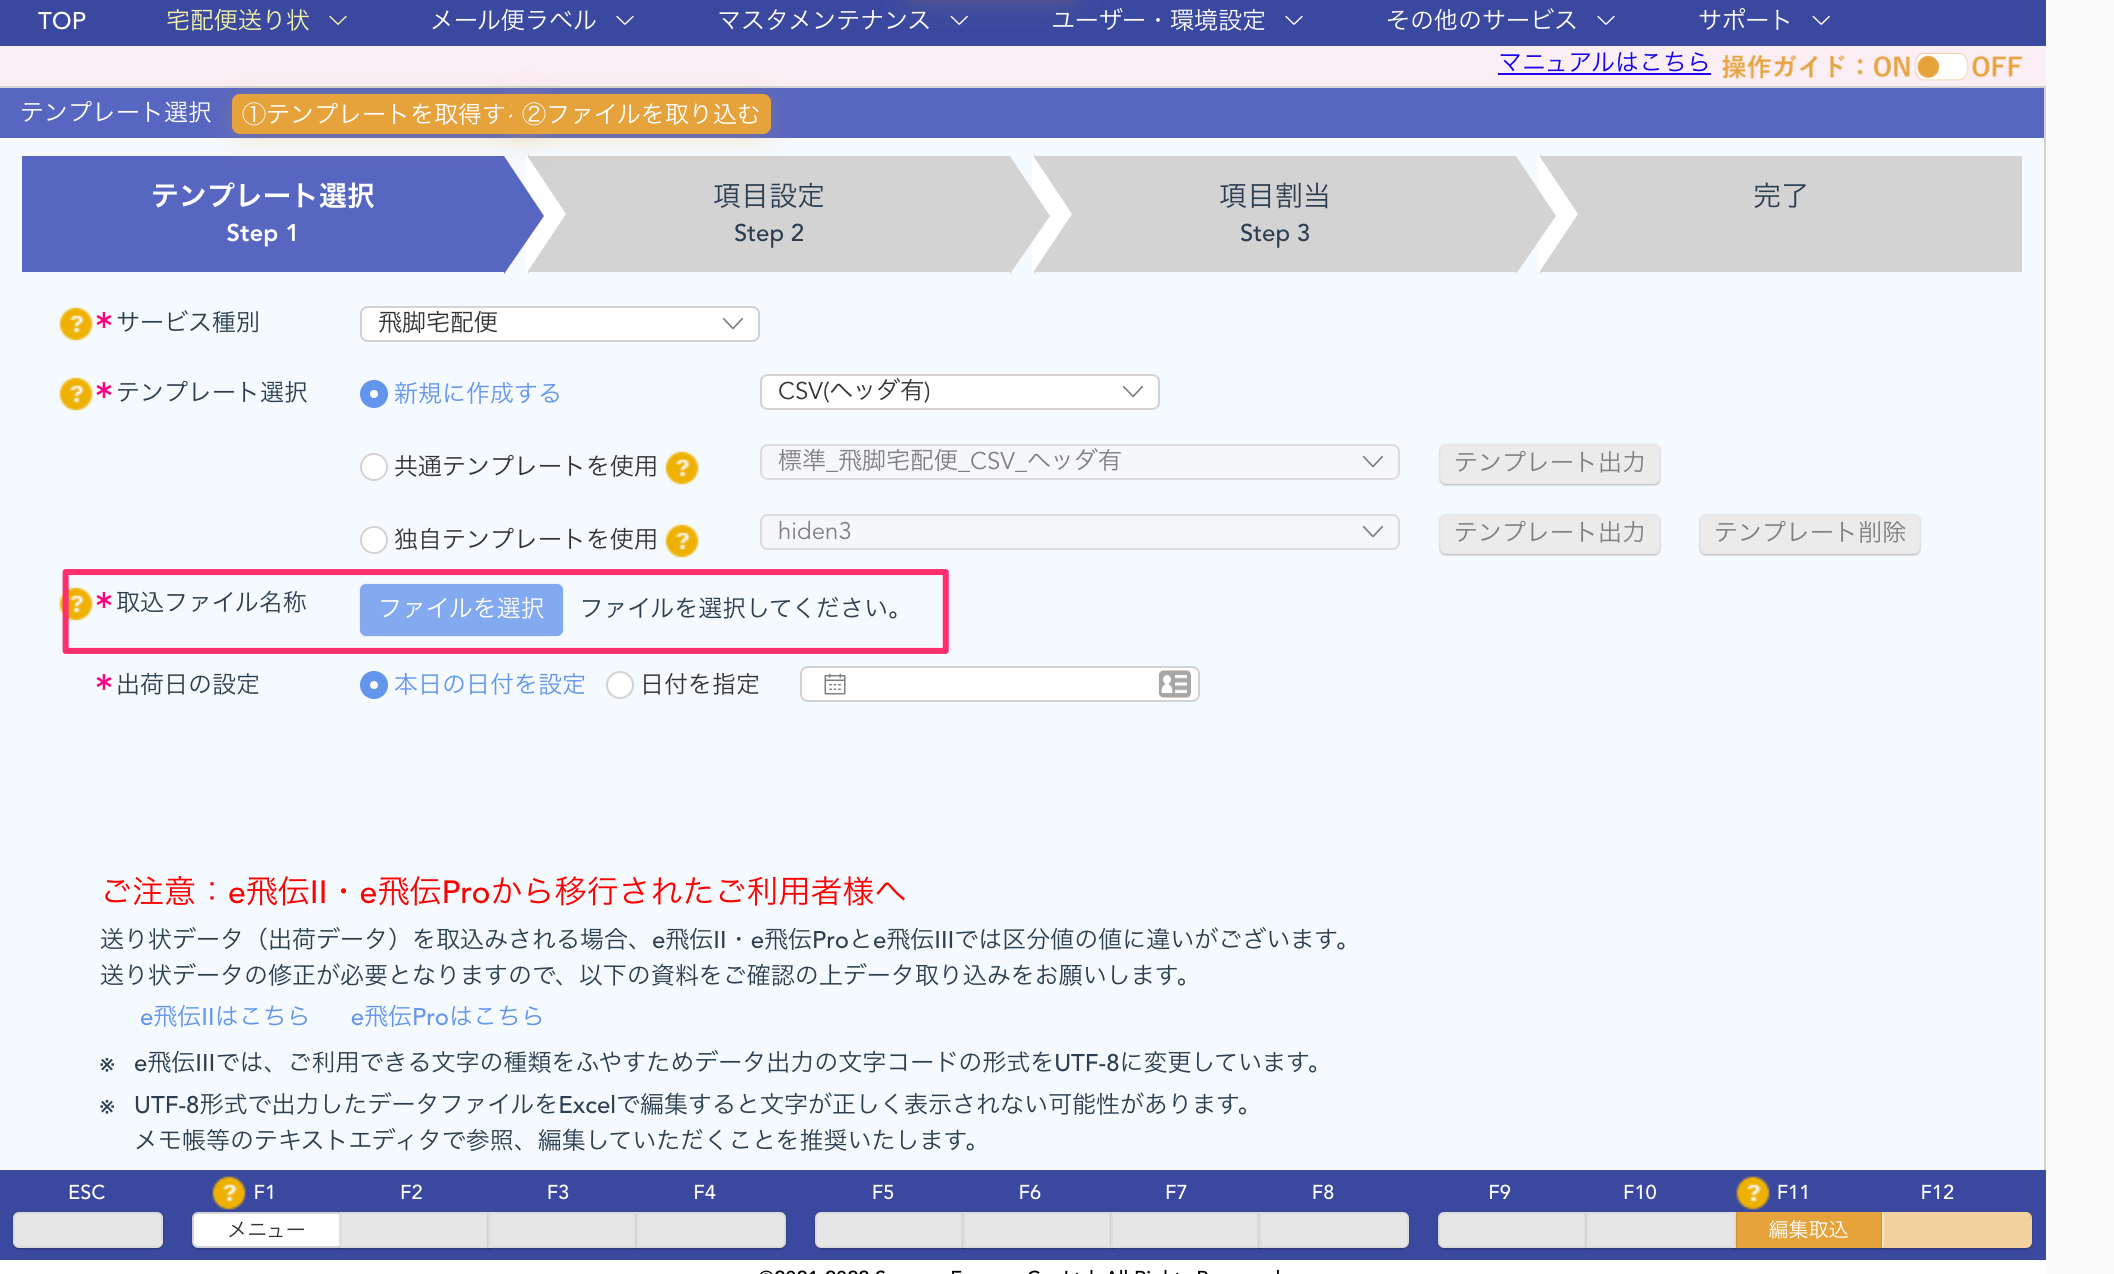Toggle 操作ガイド ON/OFF switch
This screenshot has width=2114, height=1274.
pos(1940,67)
